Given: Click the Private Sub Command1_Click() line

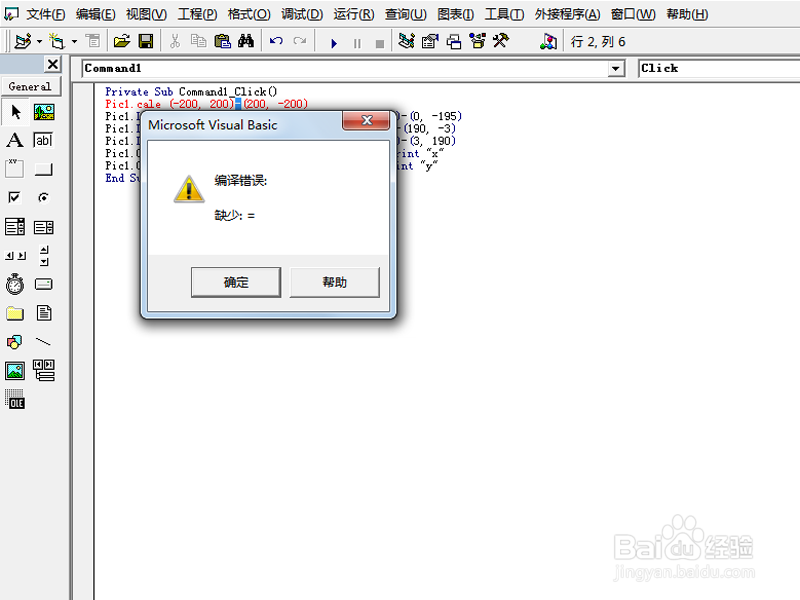Looking at the screenshot, I should click(x=191, y=92).
